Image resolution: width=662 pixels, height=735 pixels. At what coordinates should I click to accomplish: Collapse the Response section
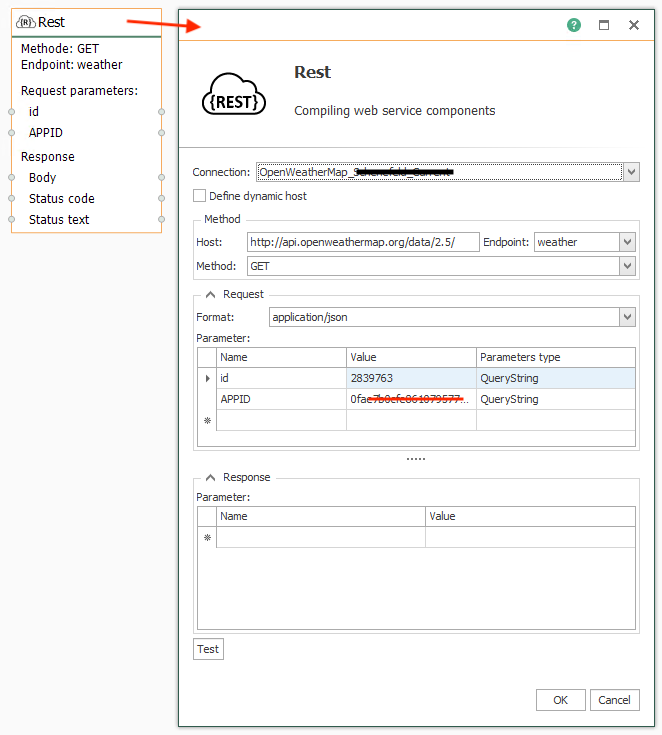[211, 477]
